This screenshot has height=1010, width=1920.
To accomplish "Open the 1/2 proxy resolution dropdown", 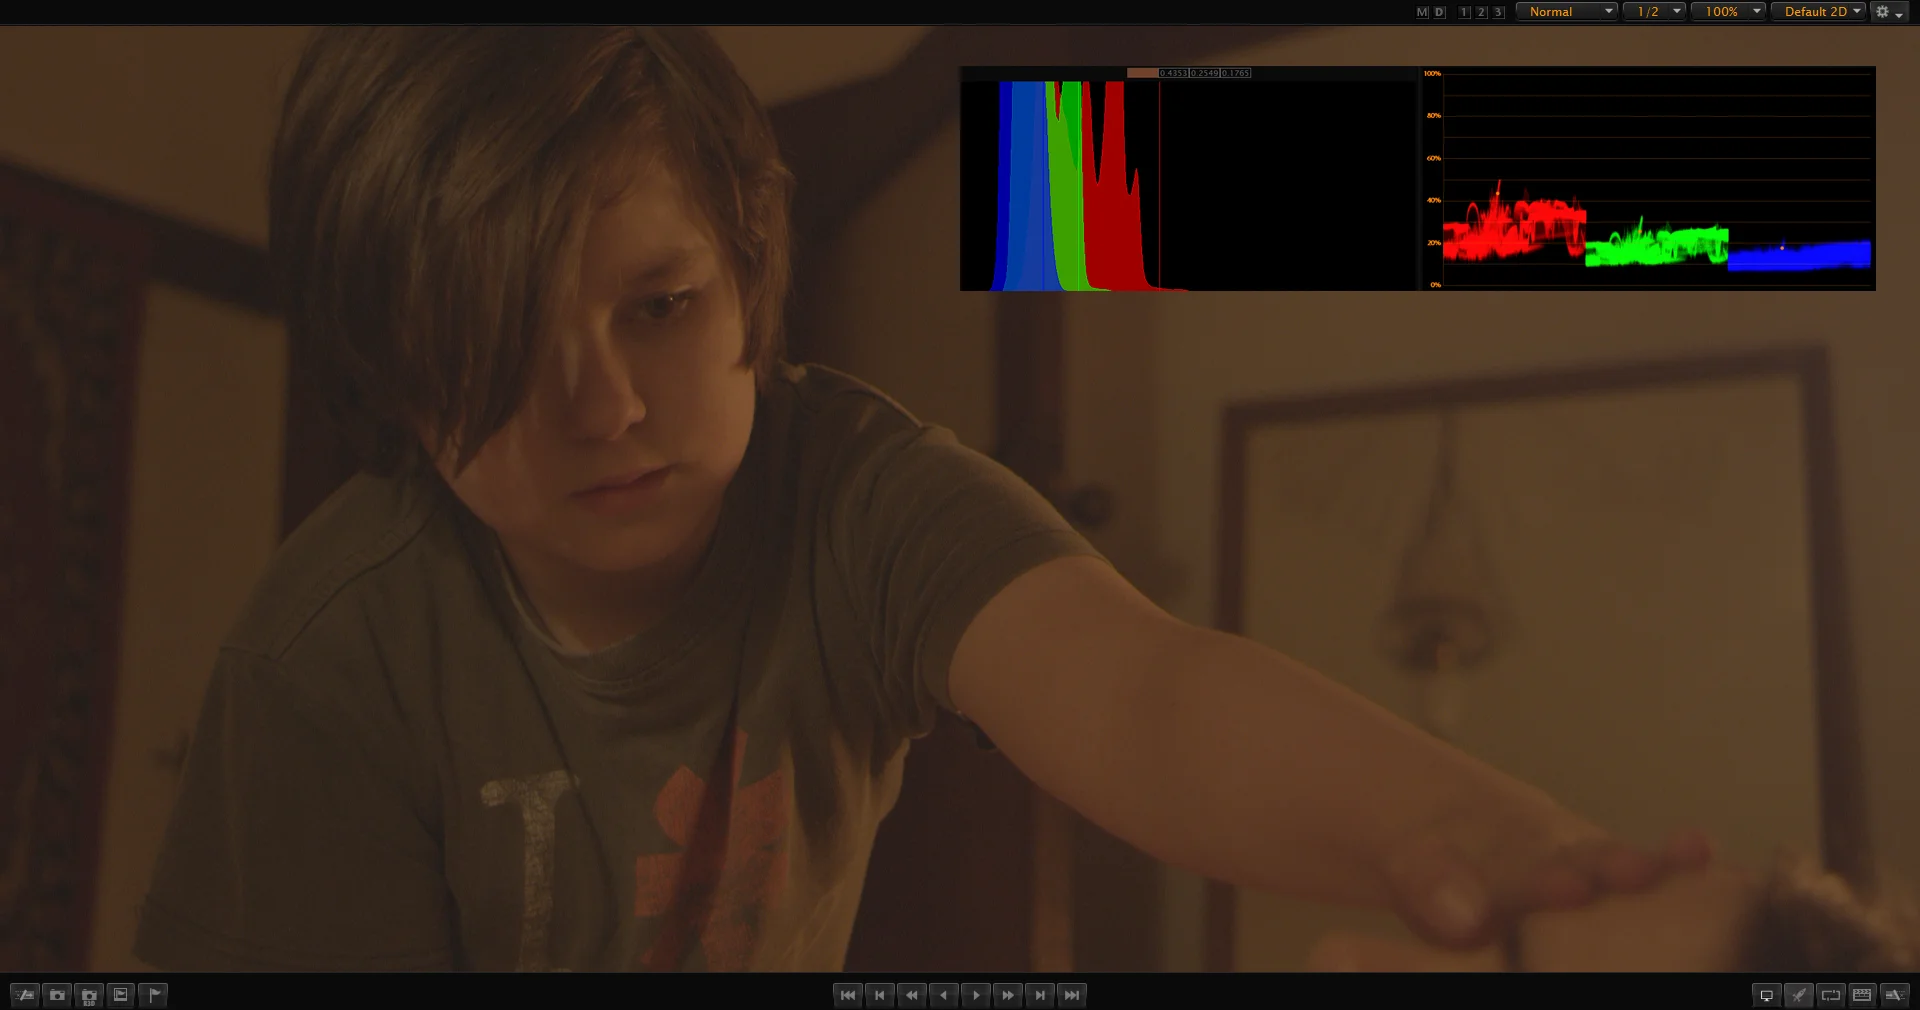I will click(x=1655, y=12).
